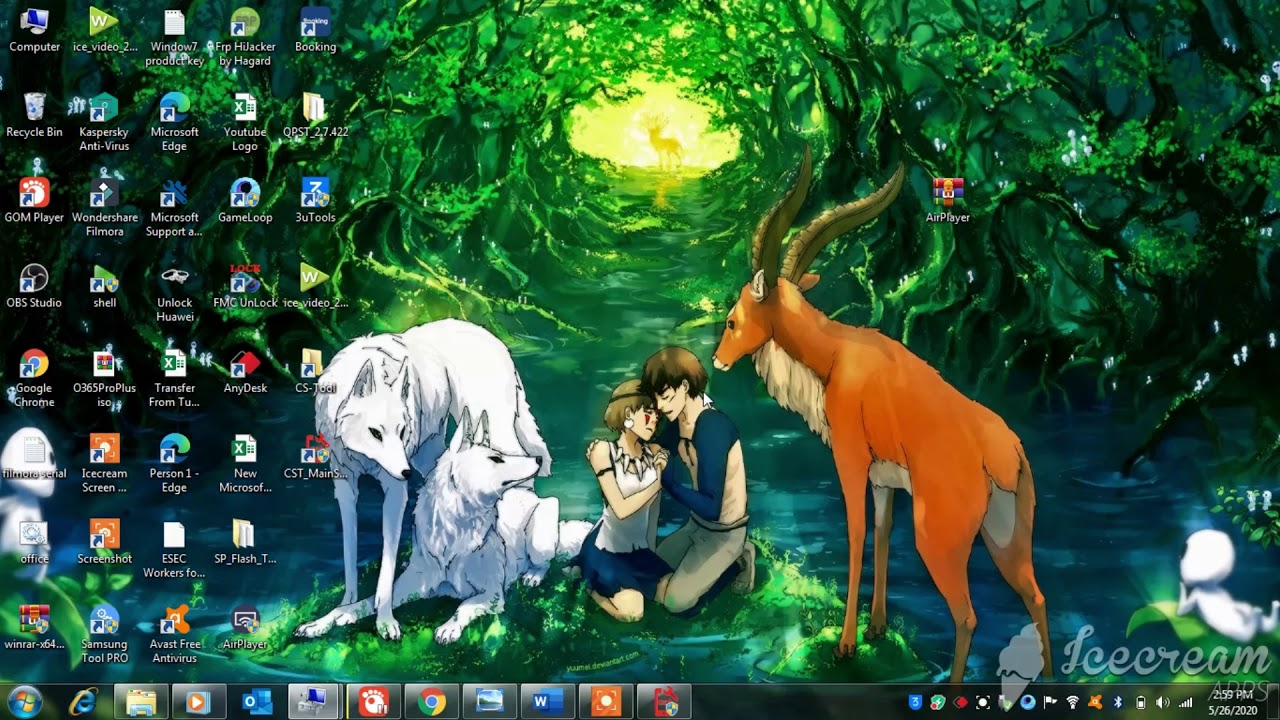
Task: Launch Avast Free Antivirus desktop shortcut
Action: click(174, 634)
